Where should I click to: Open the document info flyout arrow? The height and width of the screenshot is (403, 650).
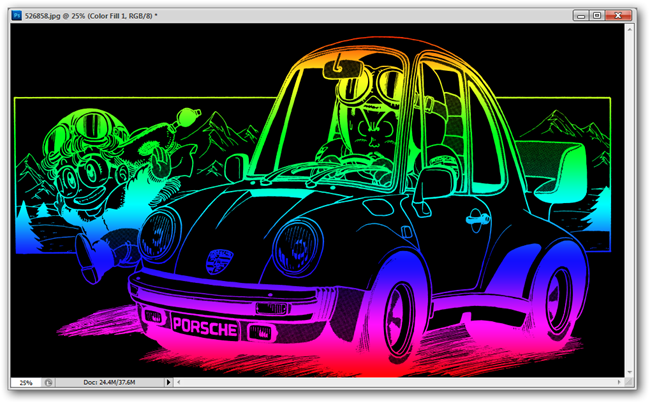click(168, 382)
